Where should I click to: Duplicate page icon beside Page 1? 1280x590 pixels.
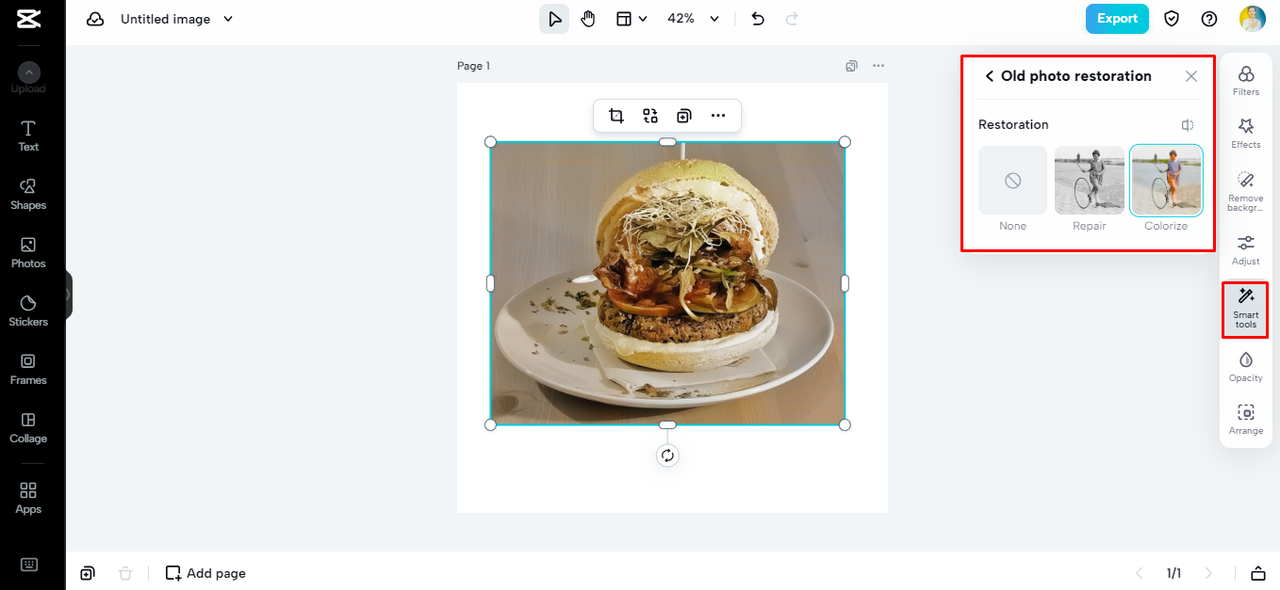(x=851, y=66)
